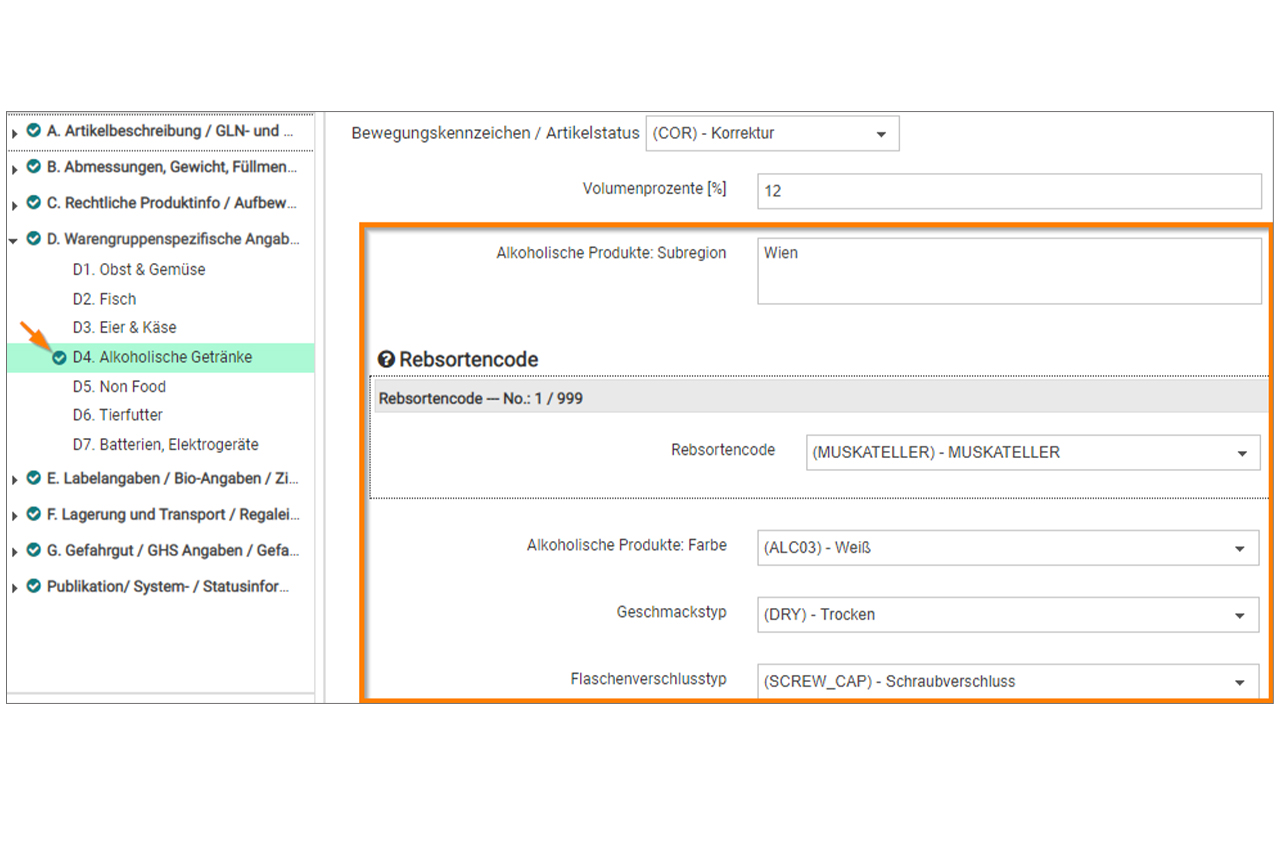The image size is (1280, 854).
Task: Open D. Warengruppenspezifische Angab section label
Action: pos(173,239)
